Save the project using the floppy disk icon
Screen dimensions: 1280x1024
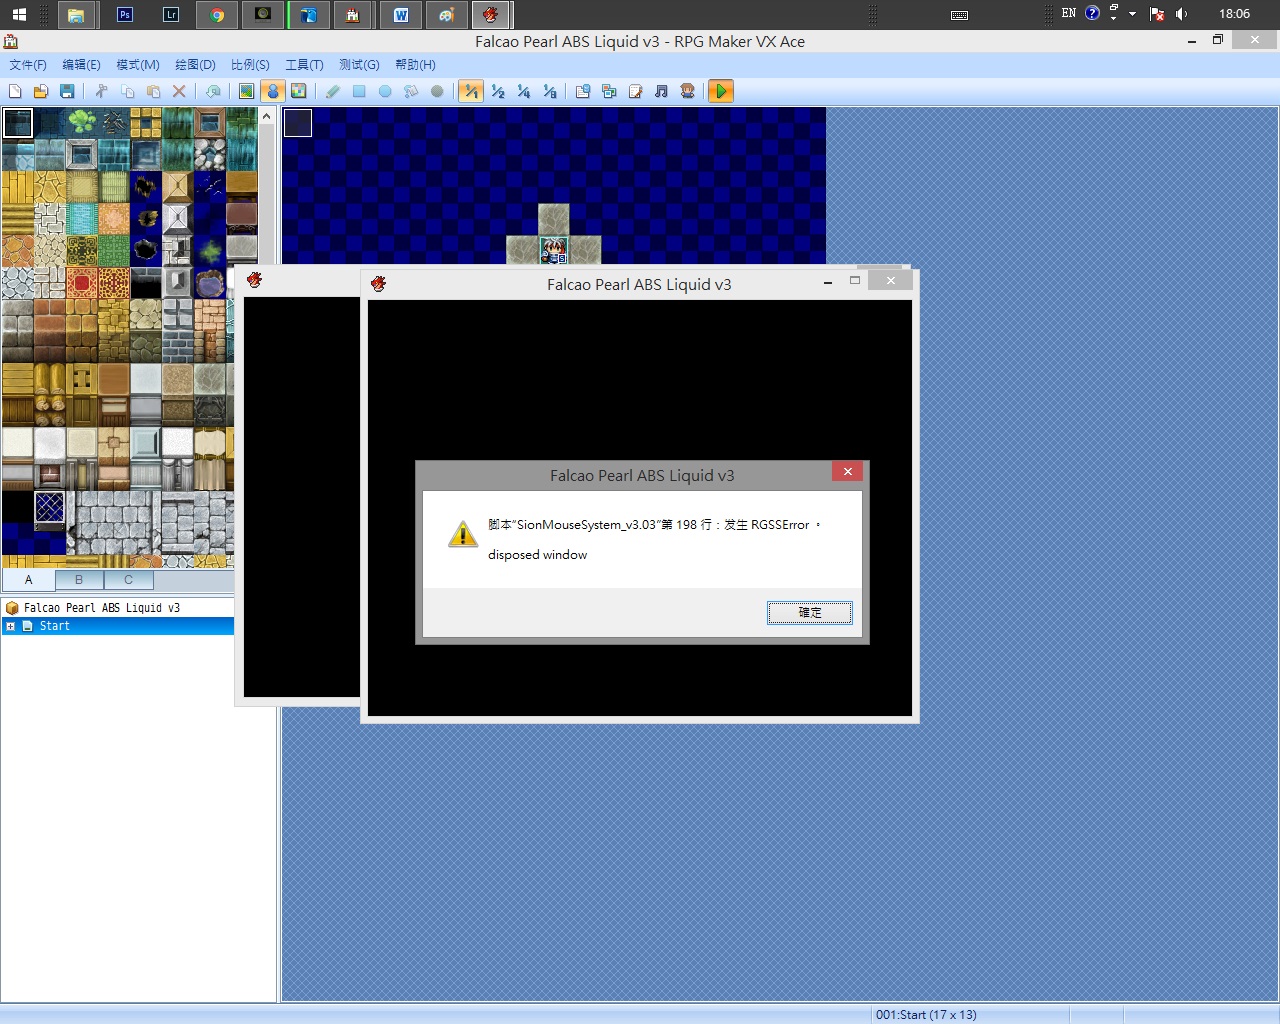(x=67, y=91)
